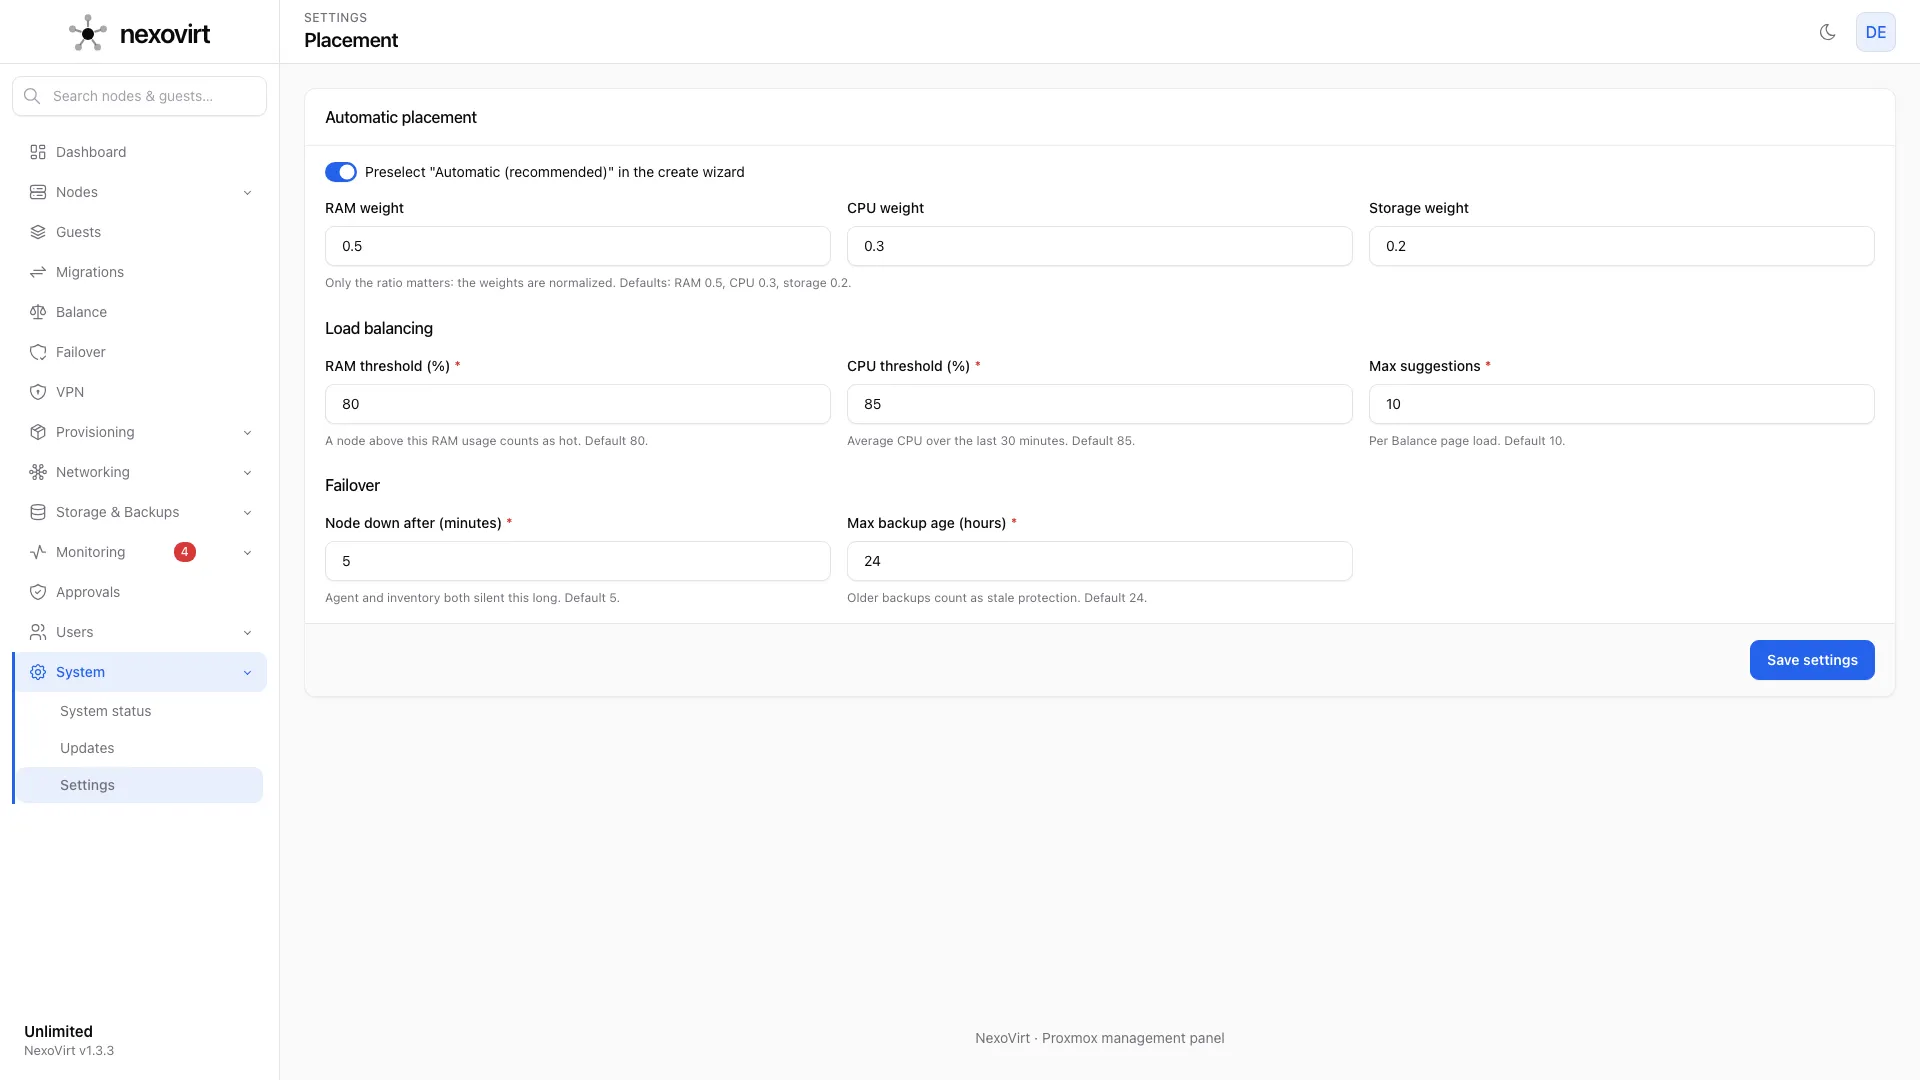Screen dimensions: 1920x1080
Task: Click the Nodes server icon
Action: click(x=38, y=192)
